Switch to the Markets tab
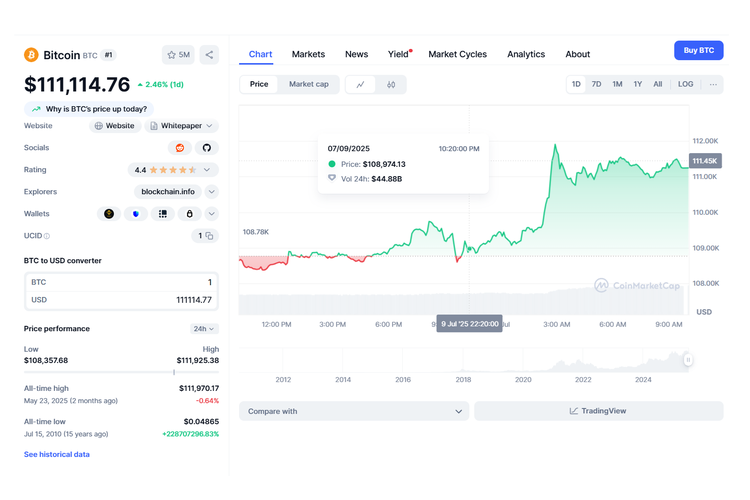This screenshot has height=500, width=750. pyautogui.click(x=309, y=54)
